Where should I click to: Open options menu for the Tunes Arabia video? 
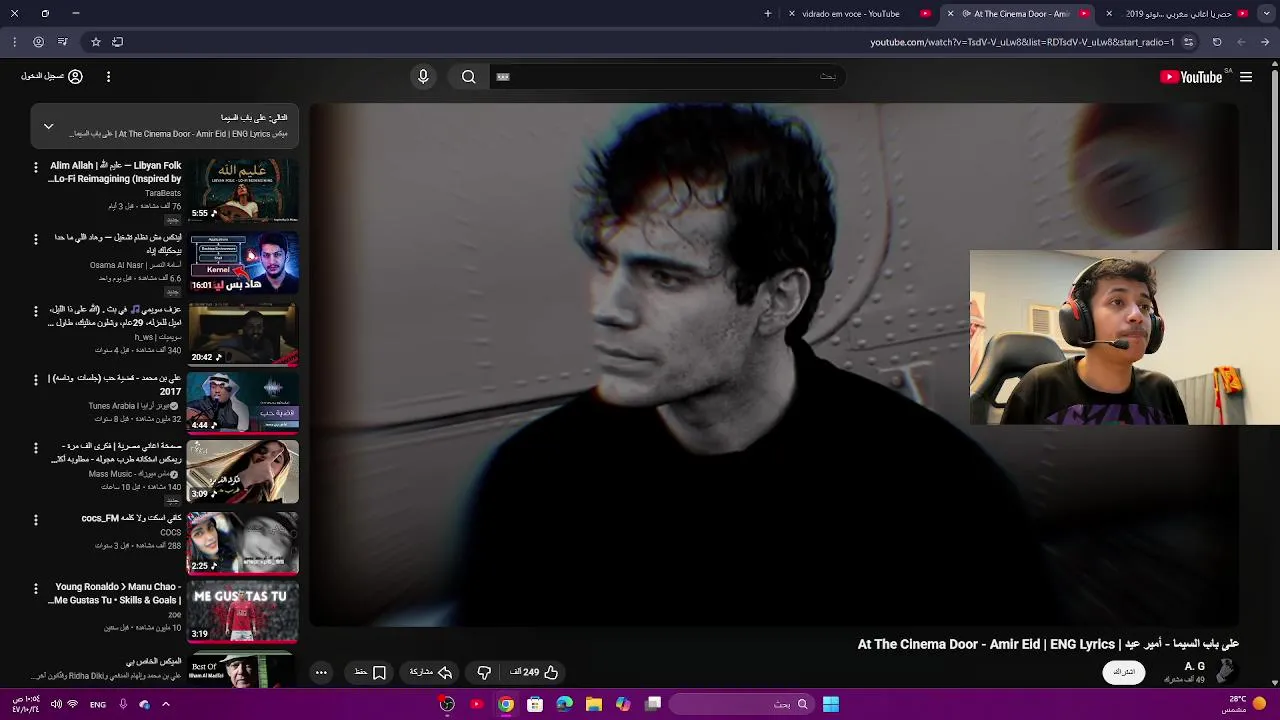pos(36,380)
